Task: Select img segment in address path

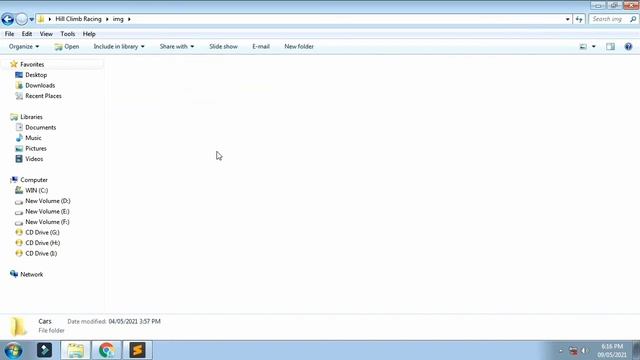Action: click(118, 19)
